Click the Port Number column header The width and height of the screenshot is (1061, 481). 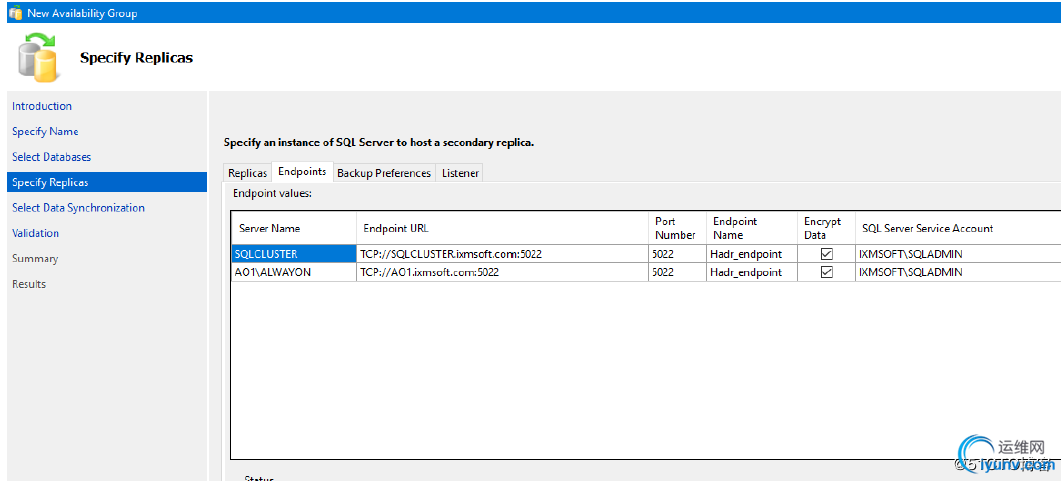tap(677, 228)
